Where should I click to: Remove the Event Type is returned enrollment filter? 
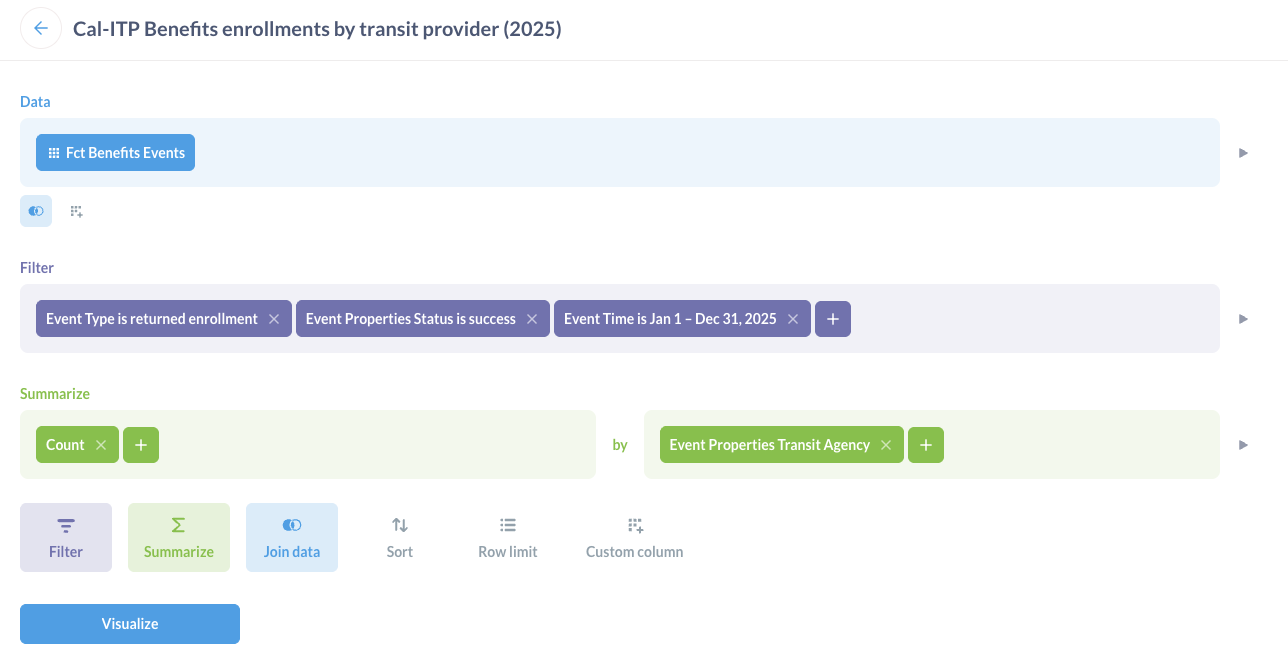(x=274, y=318)
